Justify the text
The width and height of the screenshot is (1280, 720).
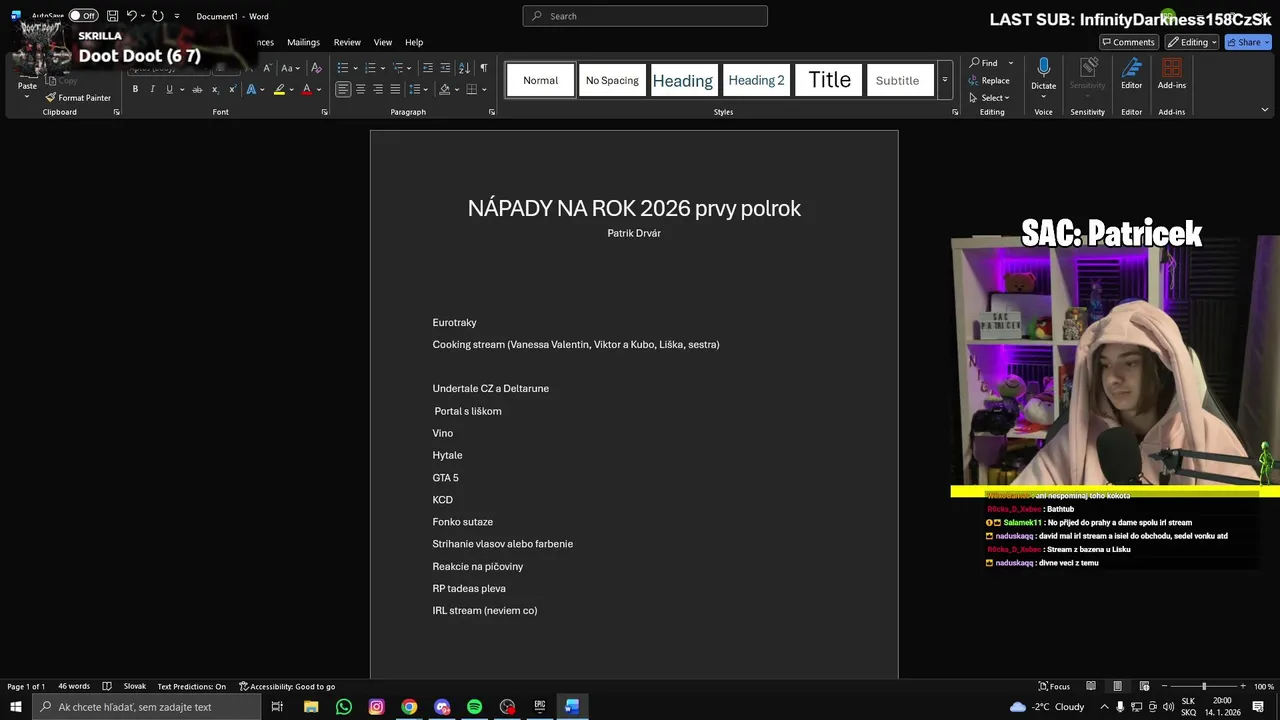pos(395,89)
